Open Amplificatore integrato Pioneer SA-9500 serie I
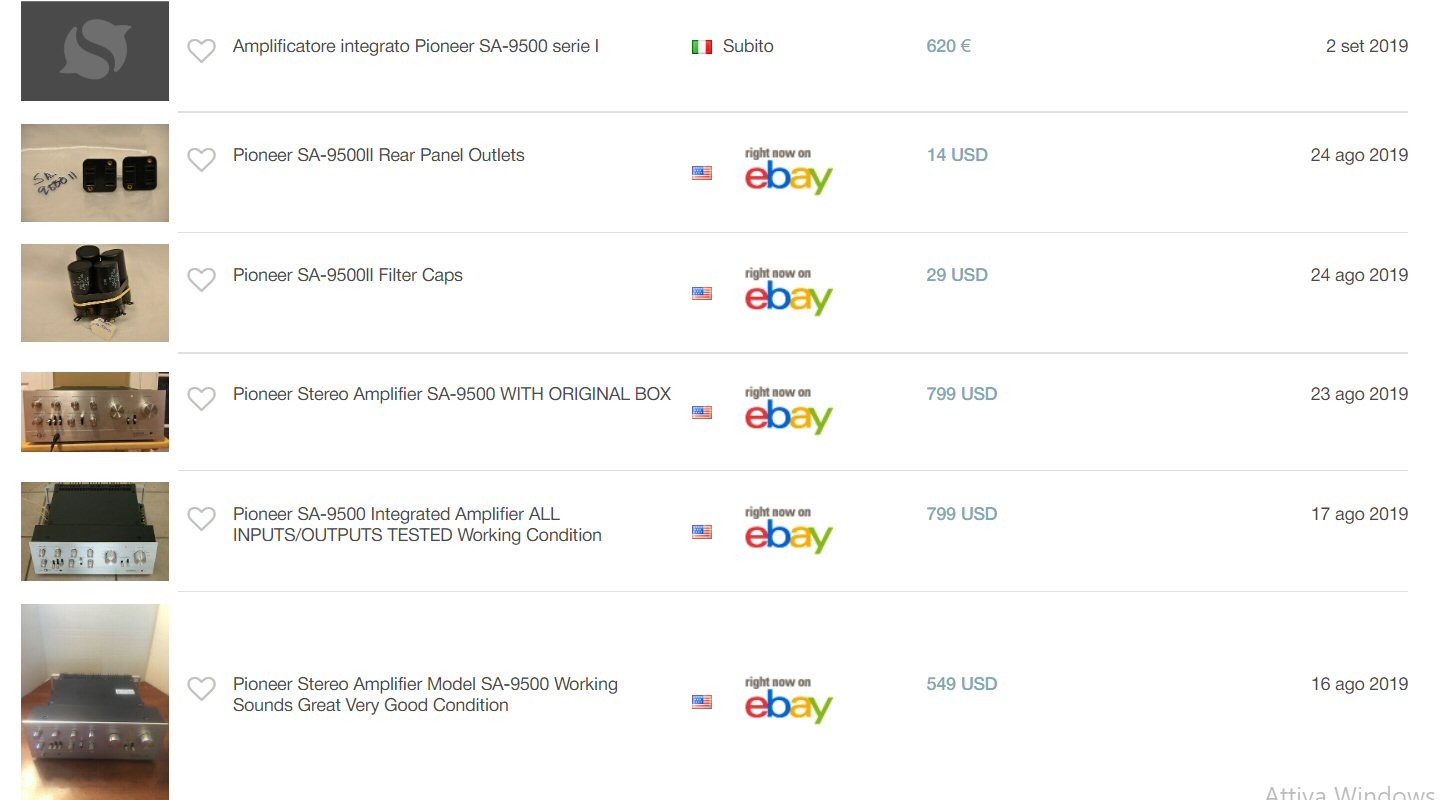The height and width of the screenshot is (800, 1455). [x=415, y=46]
